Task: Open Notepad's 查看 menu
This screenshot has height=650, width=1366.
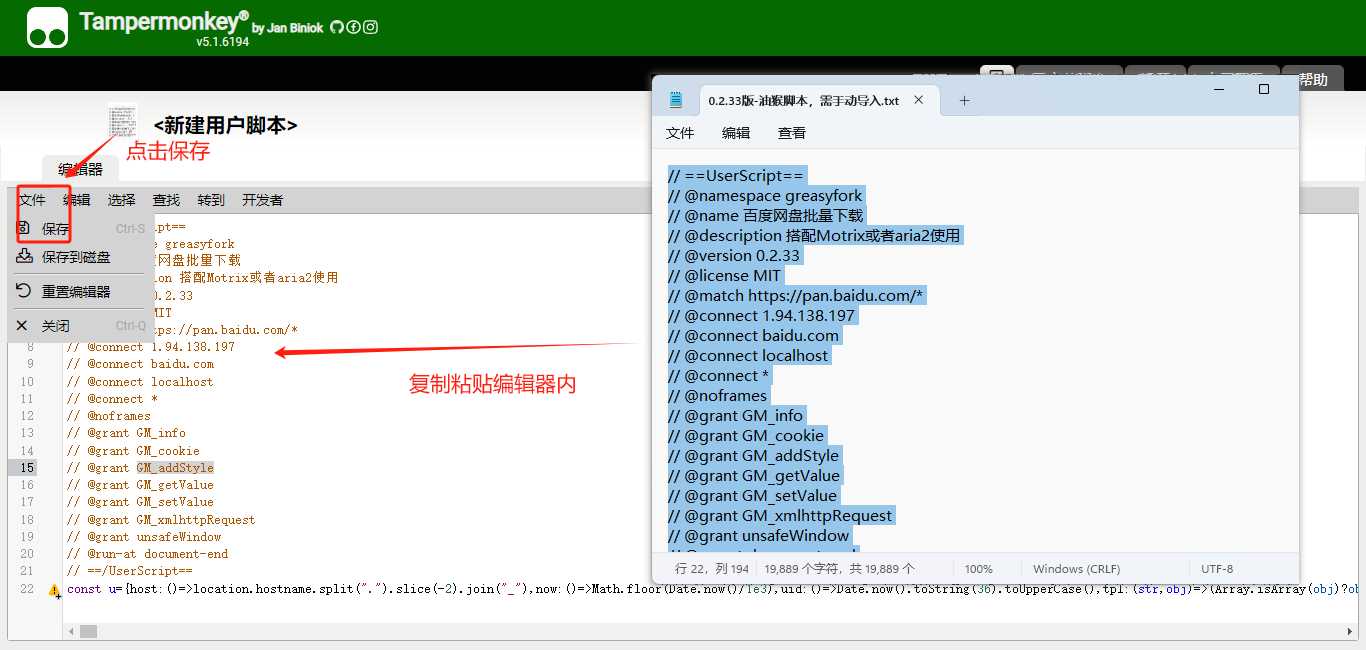Action: pyautogui.click(x=792, y=133)
